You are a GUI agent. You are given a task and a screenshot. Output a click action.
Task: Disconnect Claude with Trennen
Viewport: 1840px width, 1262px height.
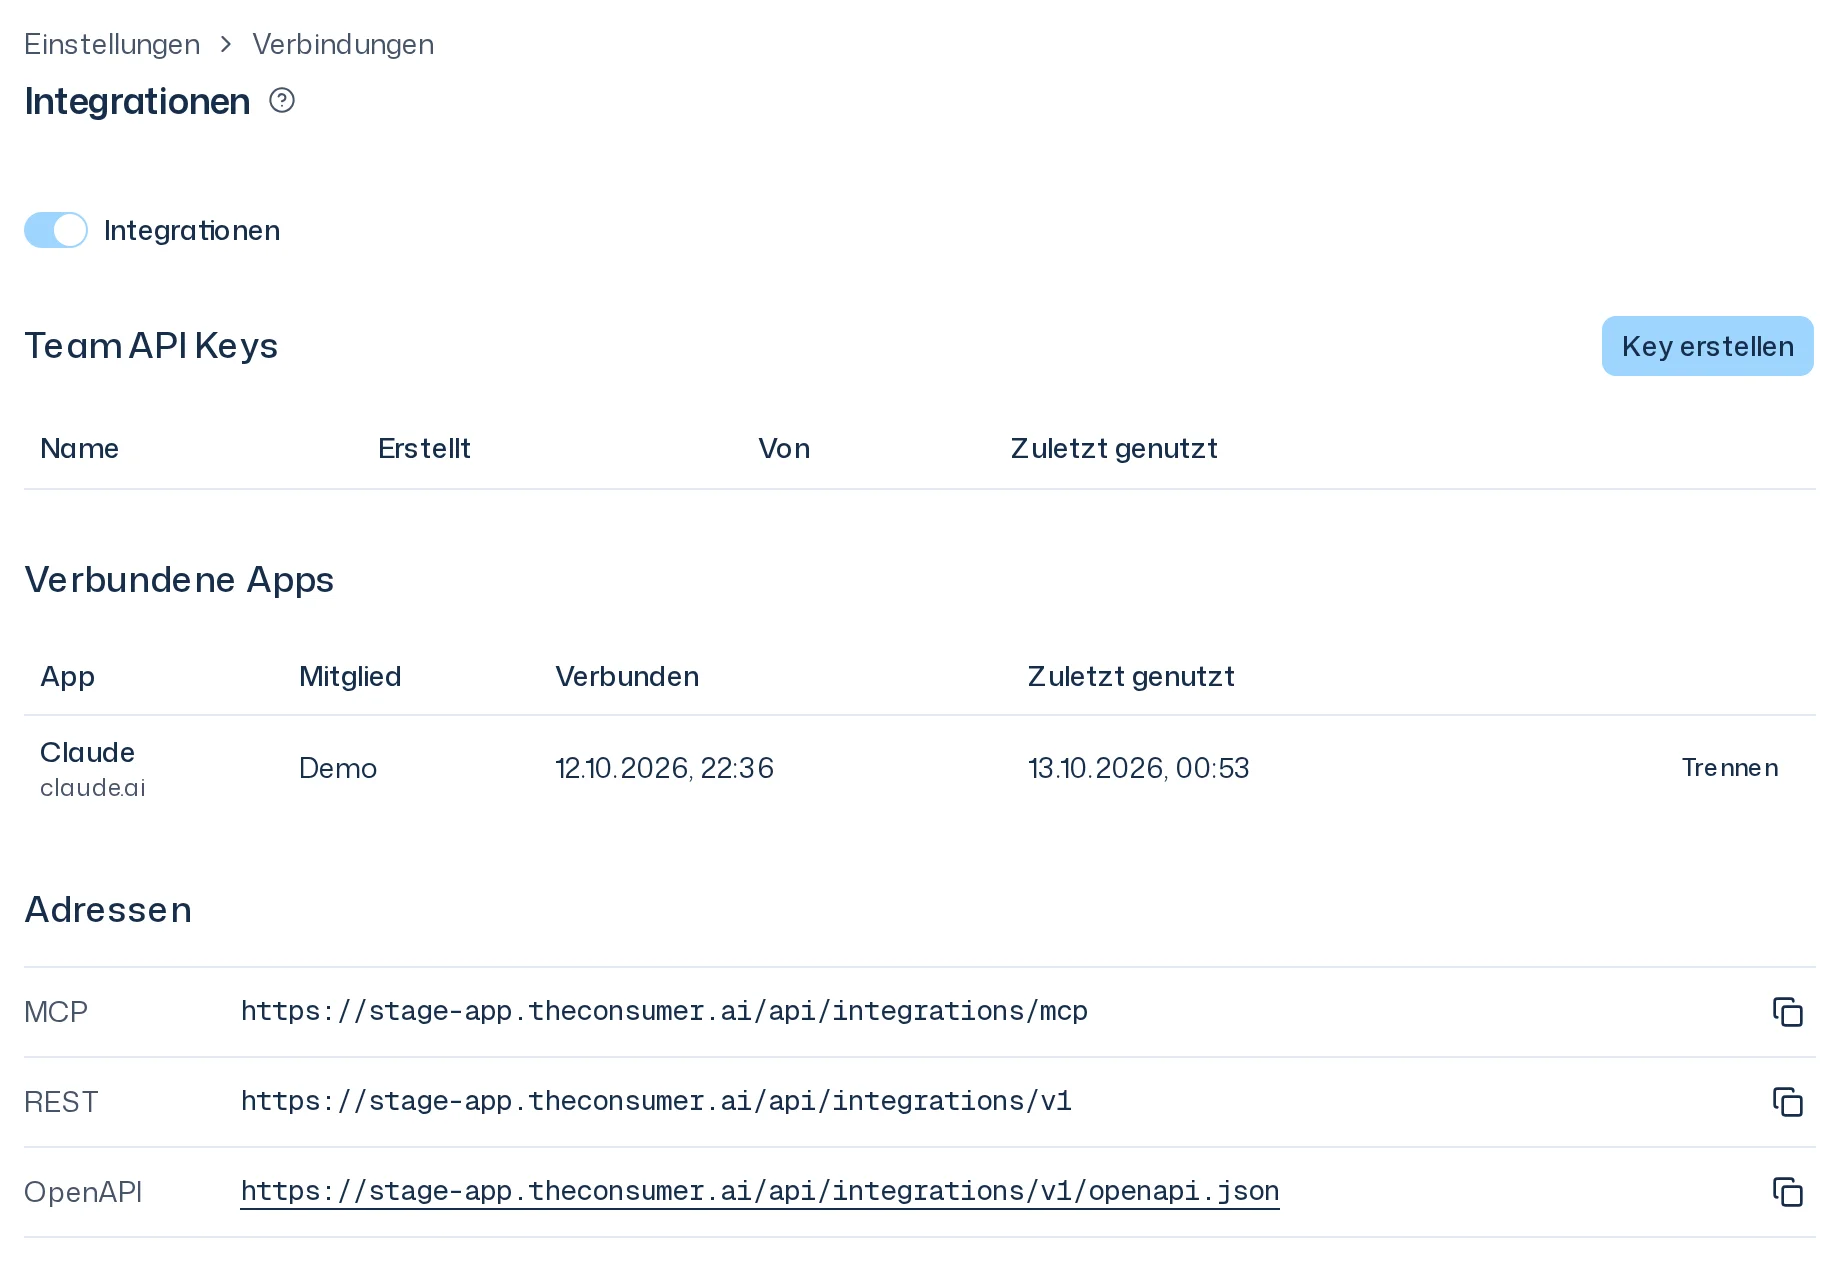[1730, 768]
